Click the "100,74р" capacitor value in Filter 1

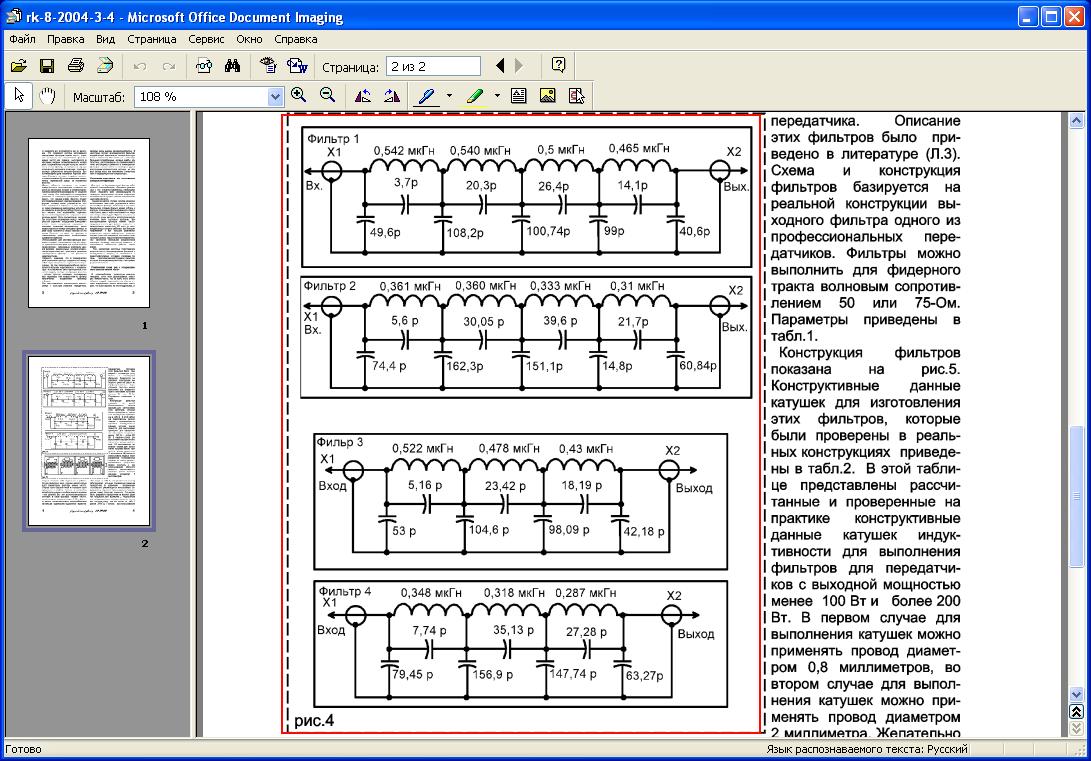(x=548, y=231)
